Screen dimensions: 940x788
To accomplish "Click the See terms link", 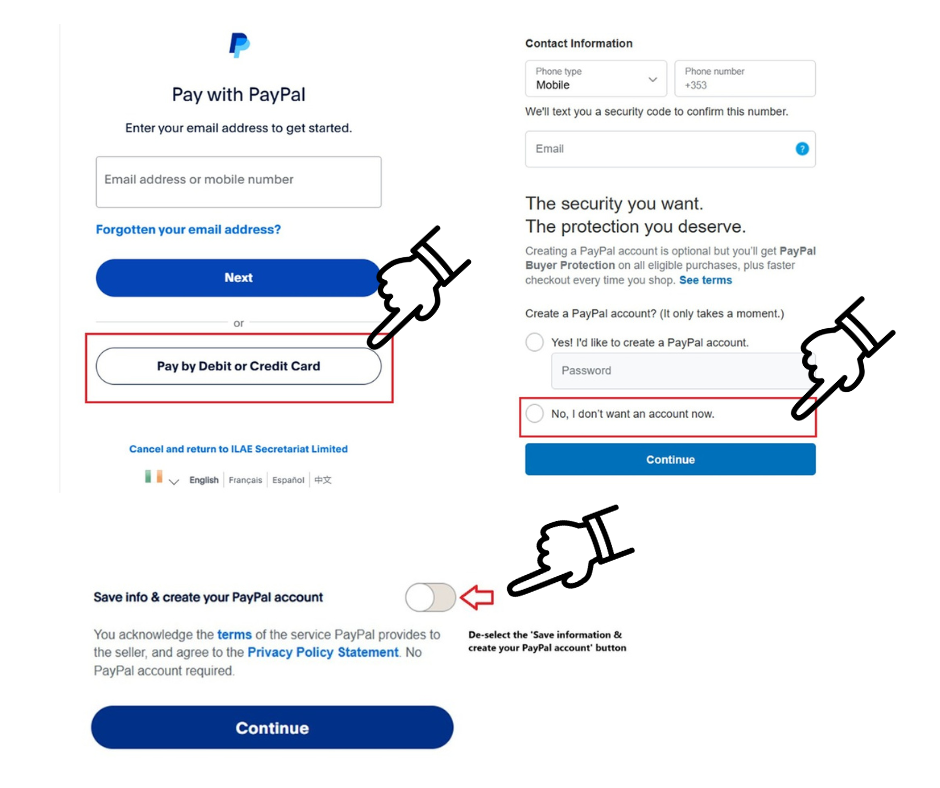I will (x=705, y=280).
